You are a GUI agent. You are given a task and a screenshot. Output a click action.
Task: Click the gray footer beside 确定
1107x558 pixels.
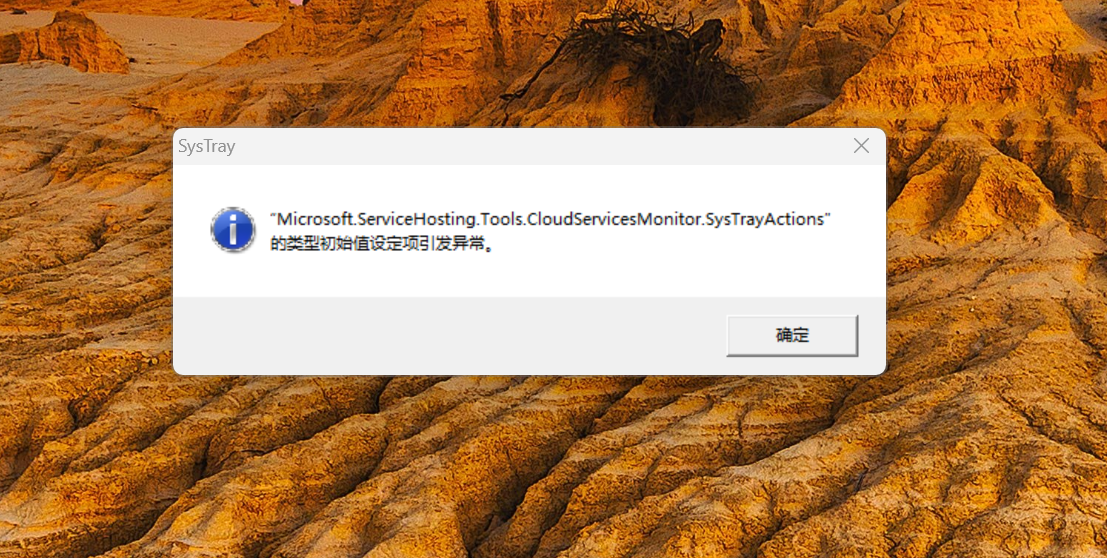(445, 336)
